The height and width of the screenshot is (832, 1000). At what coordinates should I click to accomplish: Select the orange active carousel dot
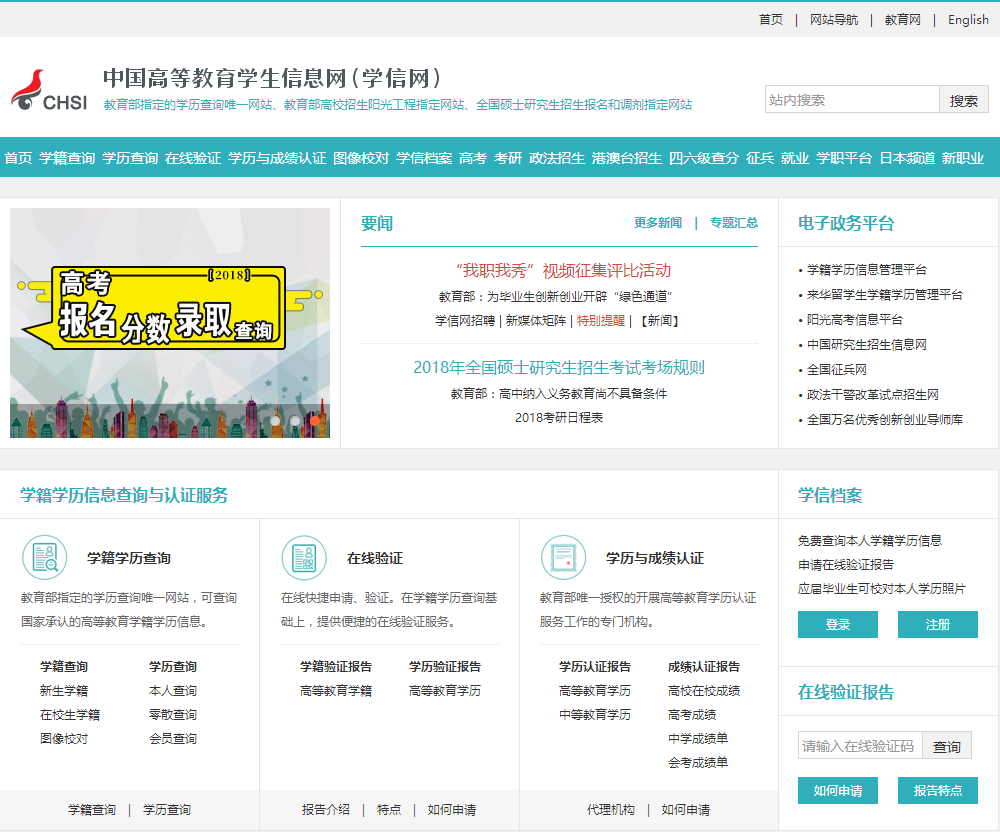pos(315,421)
